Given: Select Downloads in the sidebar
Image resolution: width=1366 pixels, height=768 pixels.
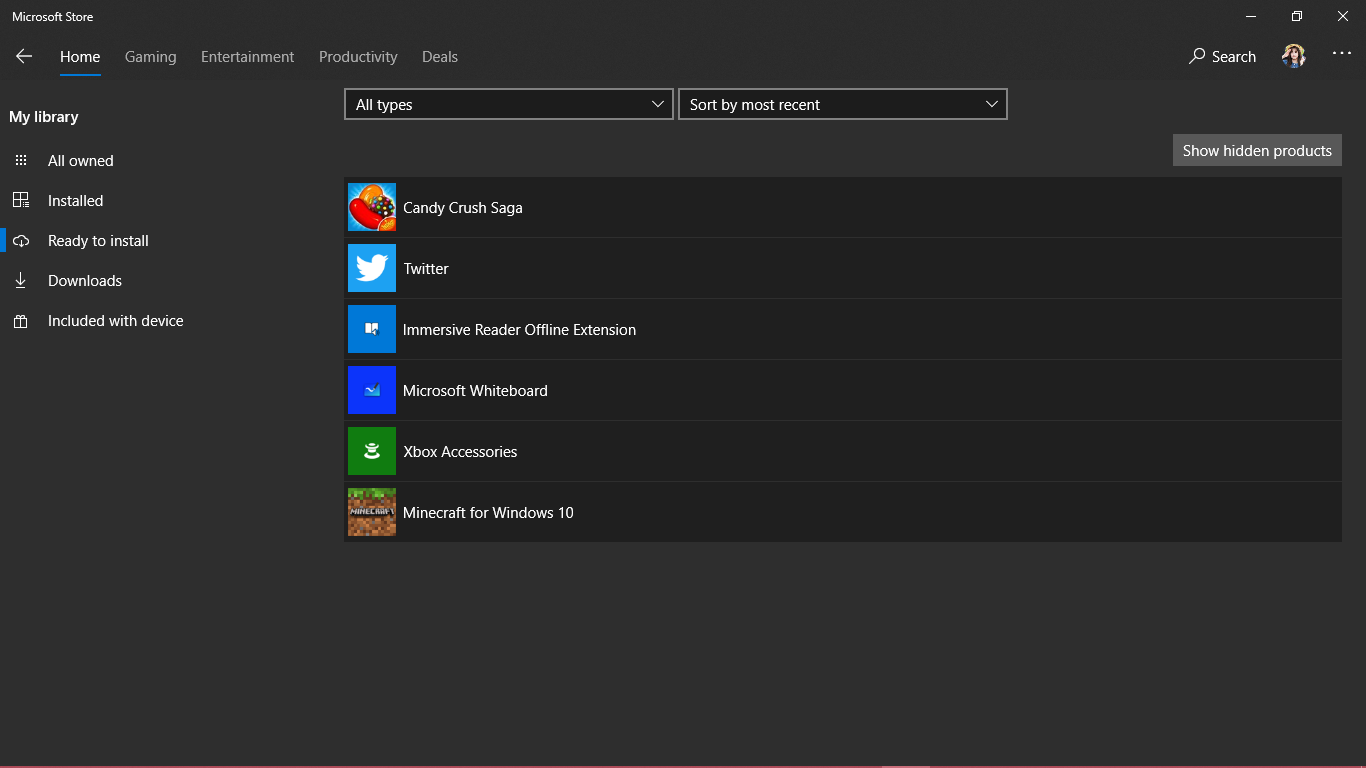Looking at the screenshot, I should click(85, 281).
